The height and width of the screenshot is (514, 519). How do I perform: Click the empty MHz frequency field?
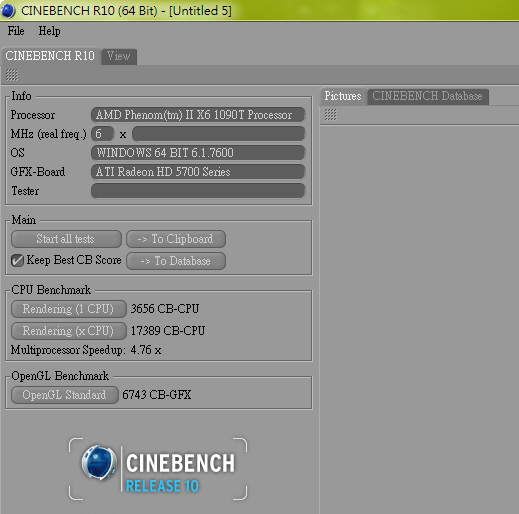tap(219, 134)
